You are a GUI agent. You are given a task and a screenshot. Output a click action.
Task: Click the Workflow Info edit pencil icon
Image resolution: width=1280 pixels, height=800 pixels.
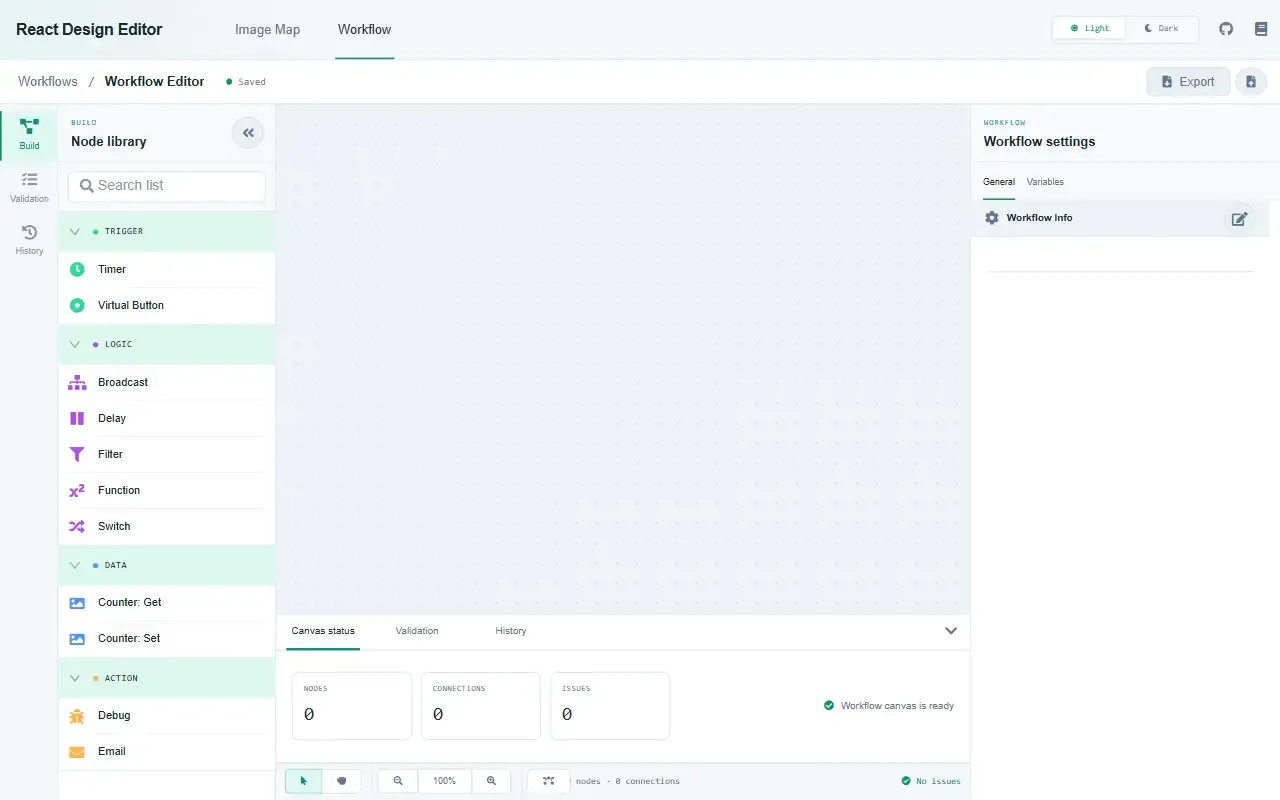pos(1239,218)
